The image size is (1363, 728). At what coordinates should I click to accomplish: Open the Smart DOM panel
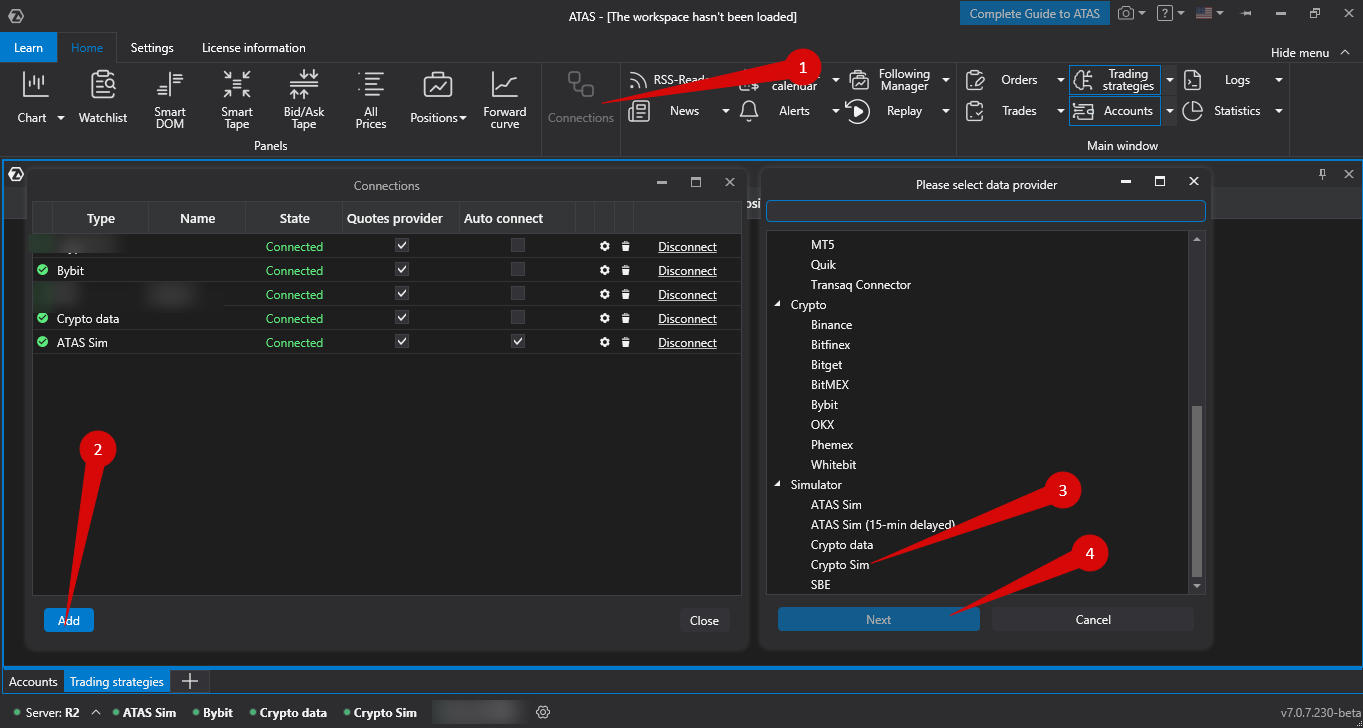(170, 100)
